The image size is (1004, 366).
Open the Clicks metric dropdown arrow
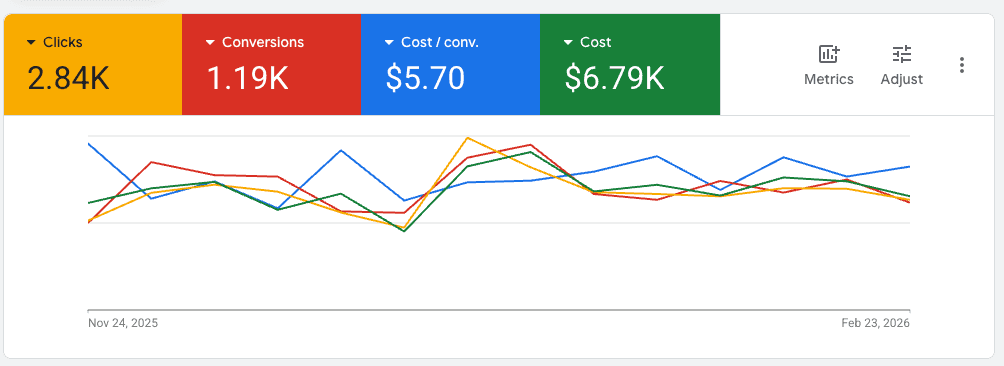[31, 42]
